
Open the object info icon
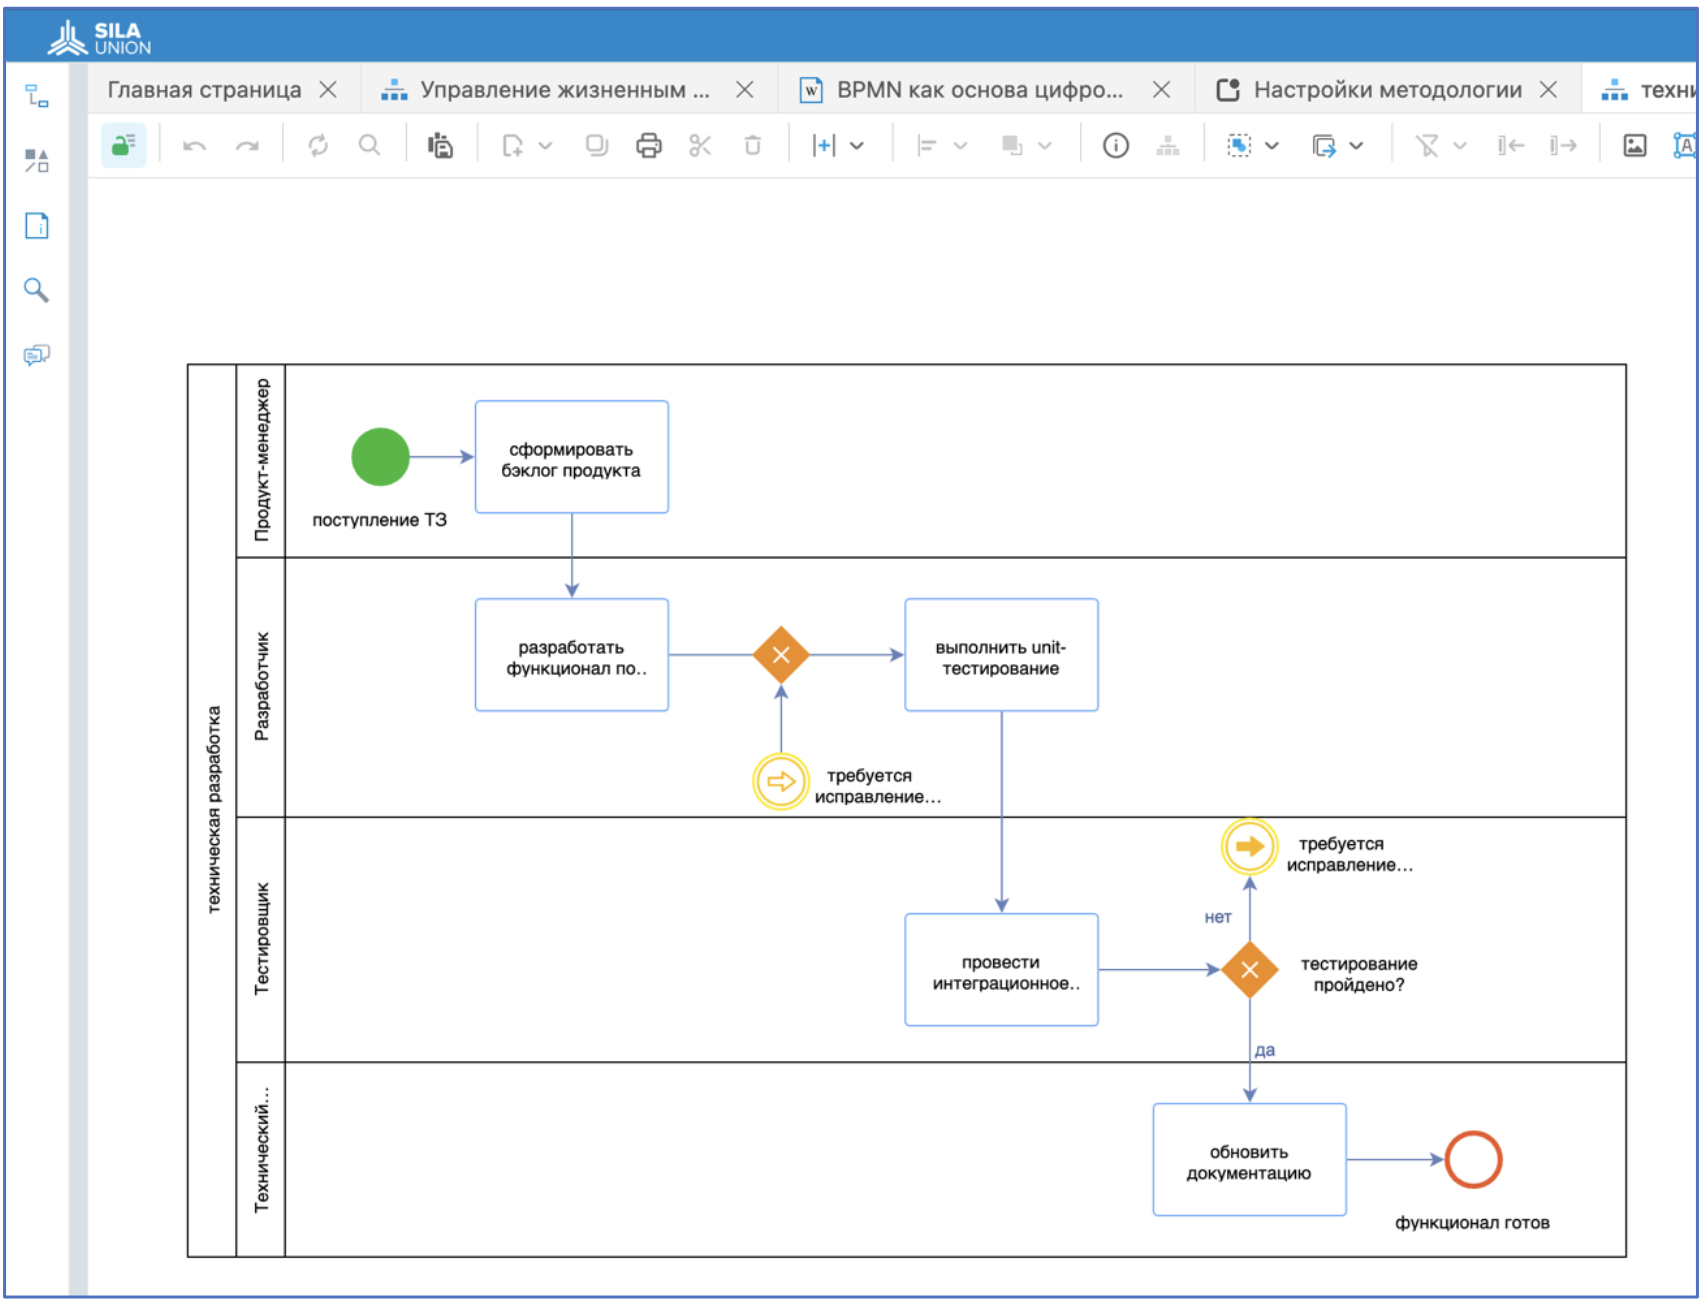click(x=1115, y=146)
